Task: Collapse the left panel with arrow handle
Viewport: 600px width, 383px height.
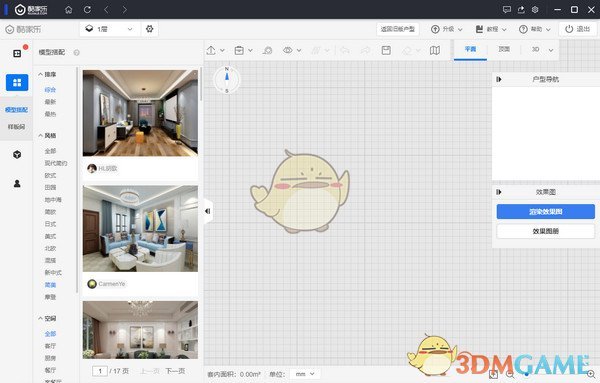Action: [x=208, y=211]
